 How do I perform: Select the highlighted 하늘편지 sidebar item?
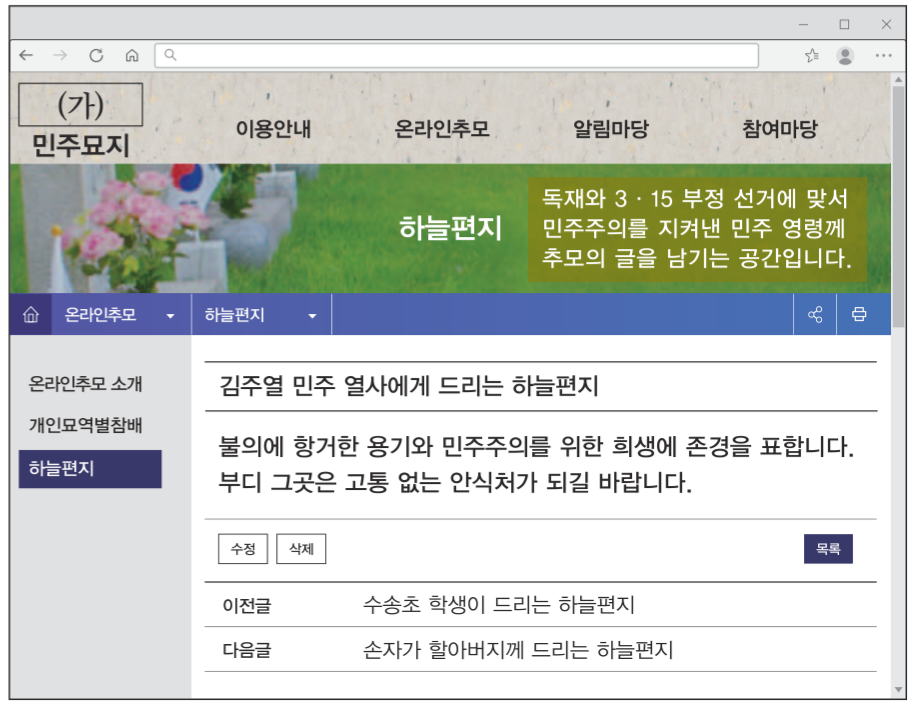90,469
